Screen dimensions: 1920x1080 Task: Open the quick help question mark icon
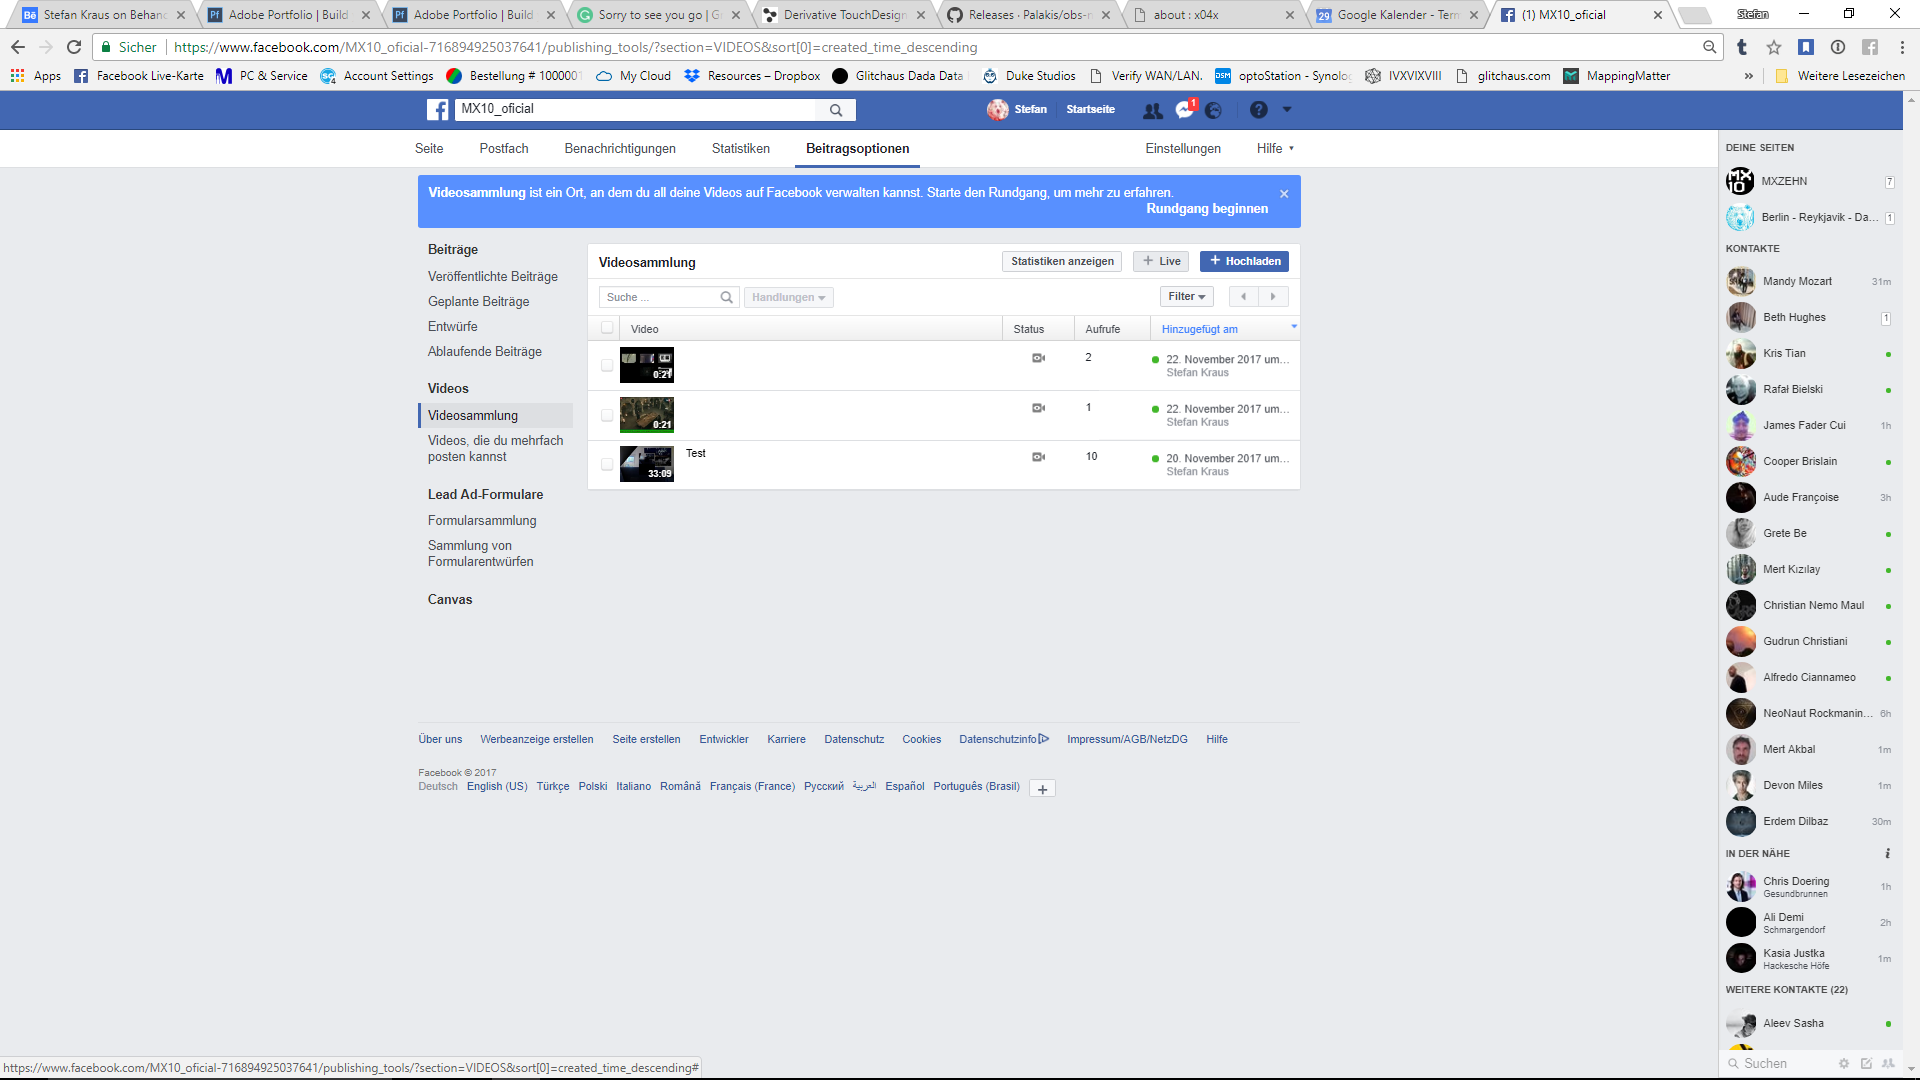[x=1259, y=110]
